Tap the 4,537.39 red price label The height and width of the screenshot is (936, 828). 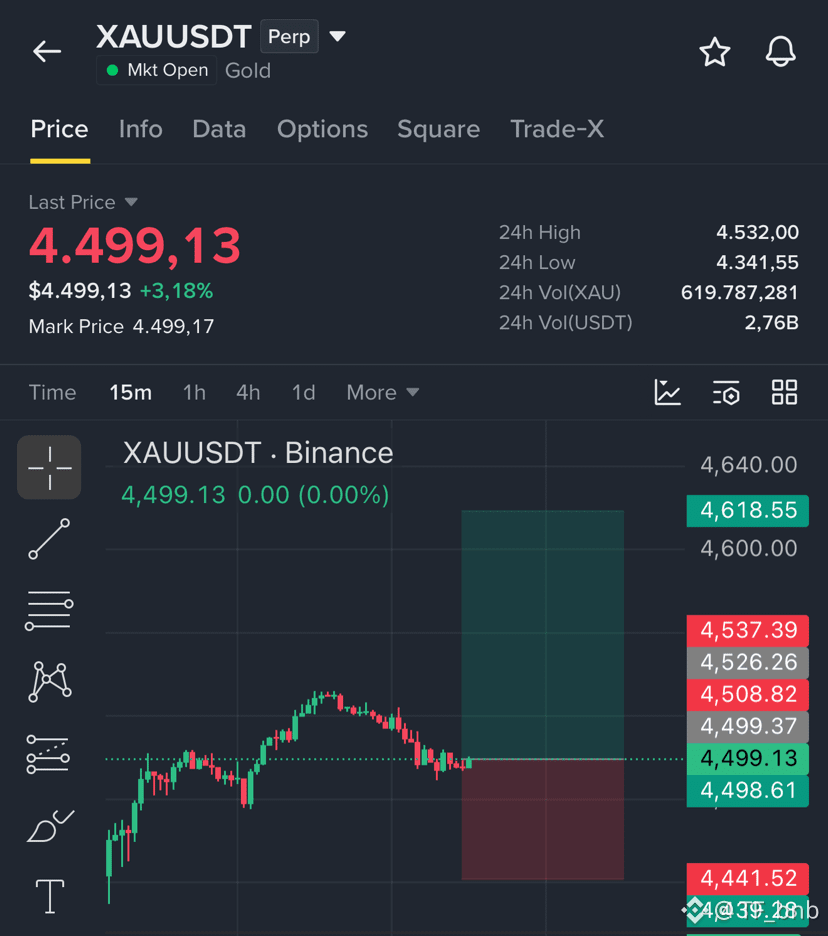747,630
